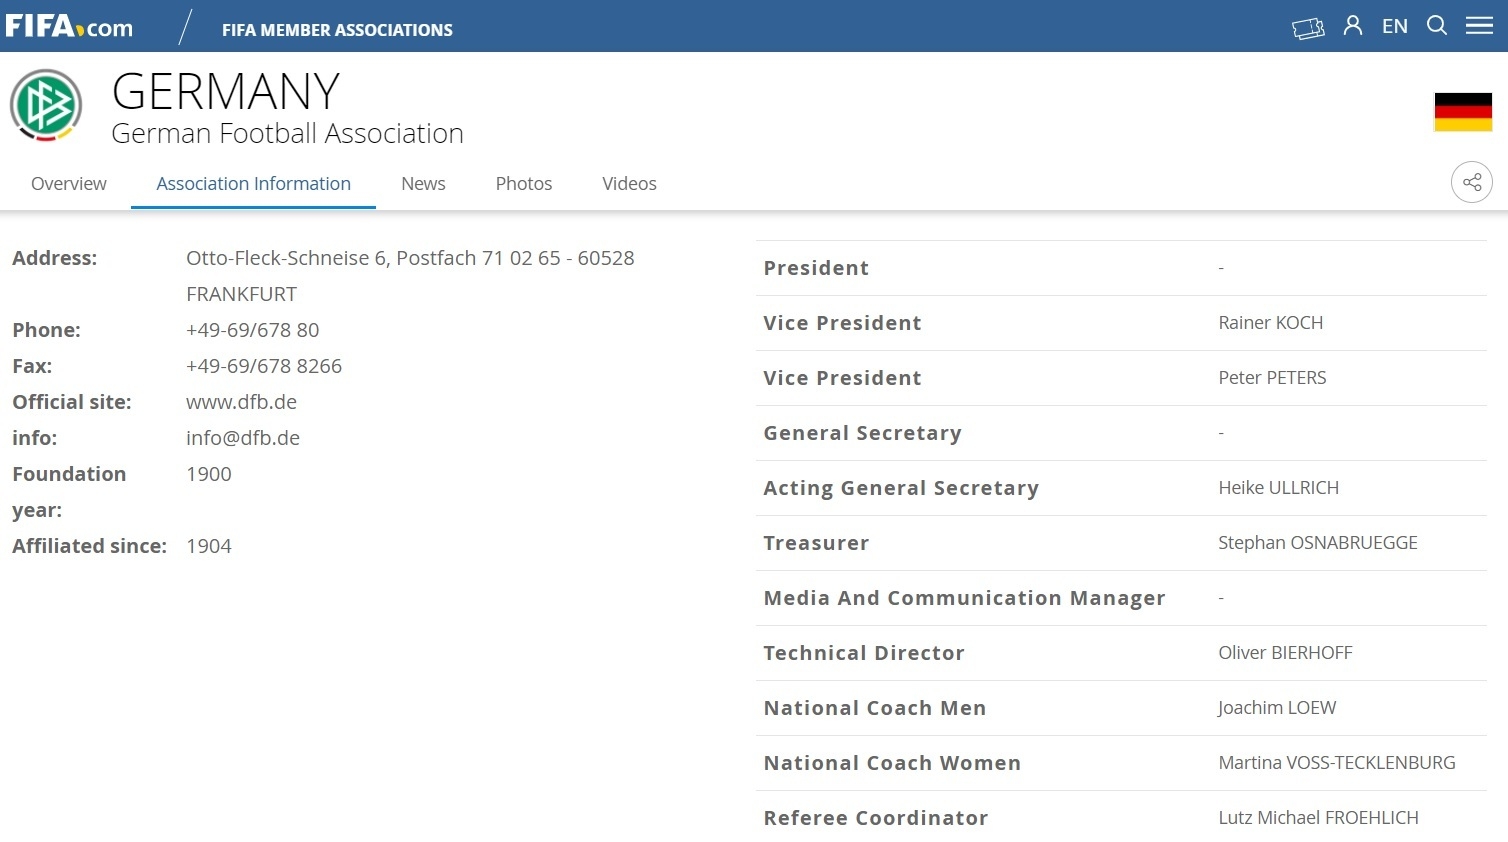
Task: Click the user account icon
Action: (x=1353, y=26)
